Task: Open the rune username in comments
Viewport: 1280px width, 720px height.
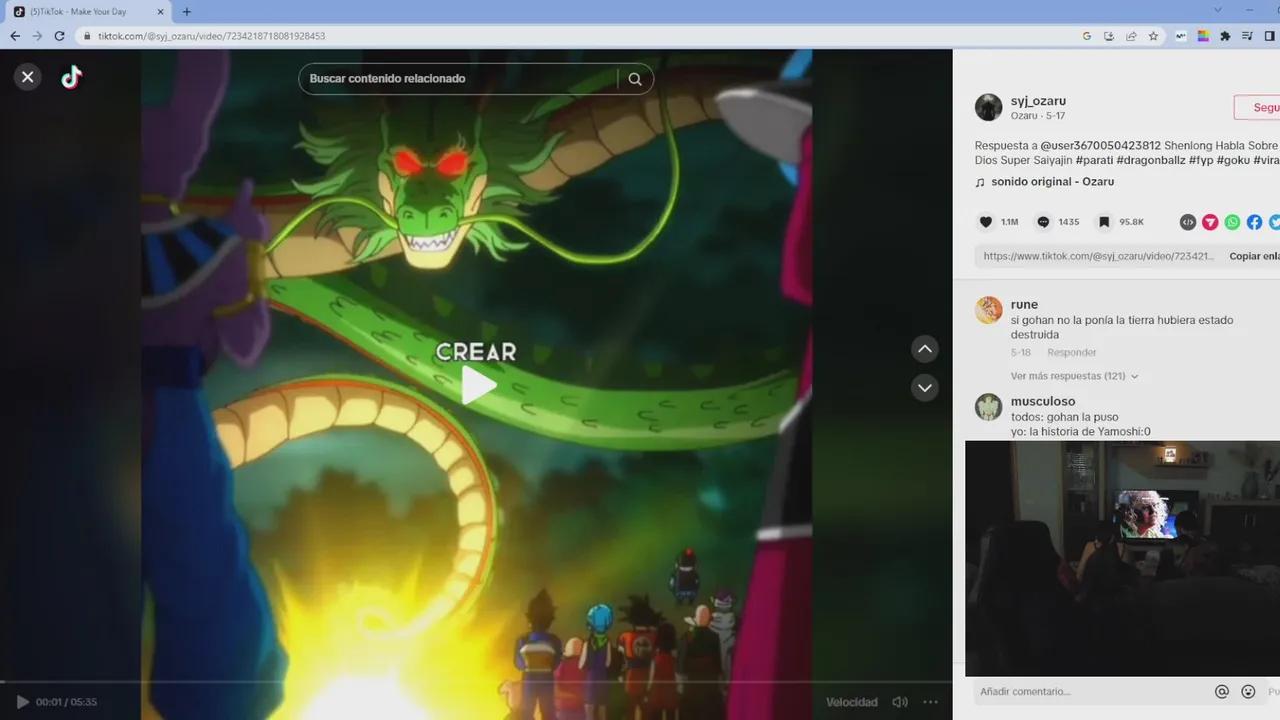Action: pyautogui.click(x=1024, y=304)
